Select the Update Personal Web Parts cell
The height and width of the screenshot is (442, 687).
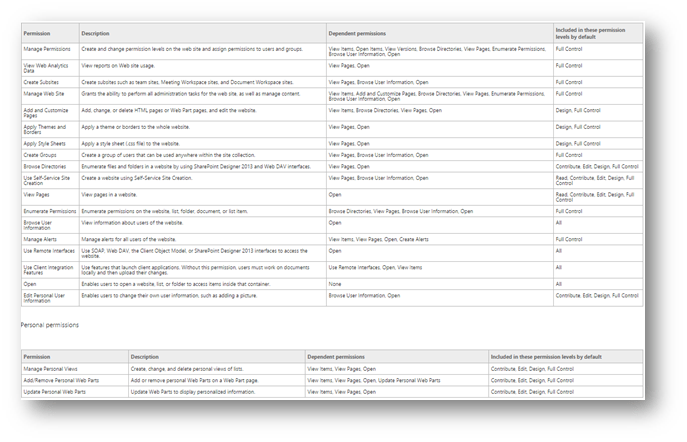pyautogui.click(x=58, y=393)
